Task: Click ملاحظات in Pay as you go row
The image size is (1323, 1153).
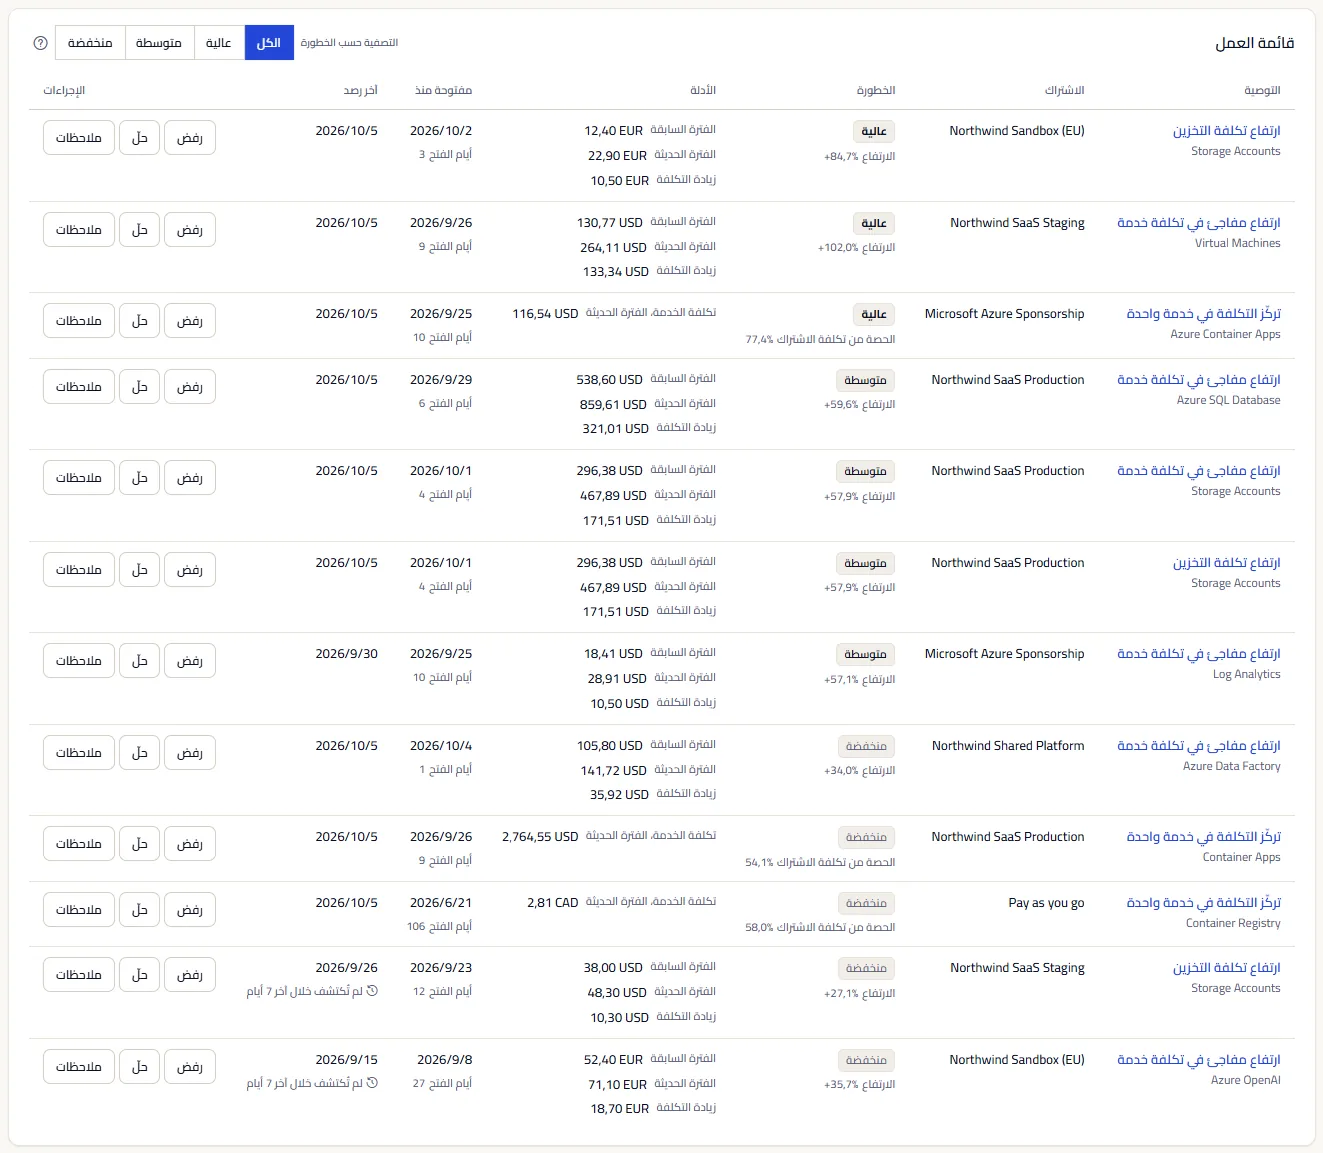Action: pyautogui.click(x=79, y=910)
